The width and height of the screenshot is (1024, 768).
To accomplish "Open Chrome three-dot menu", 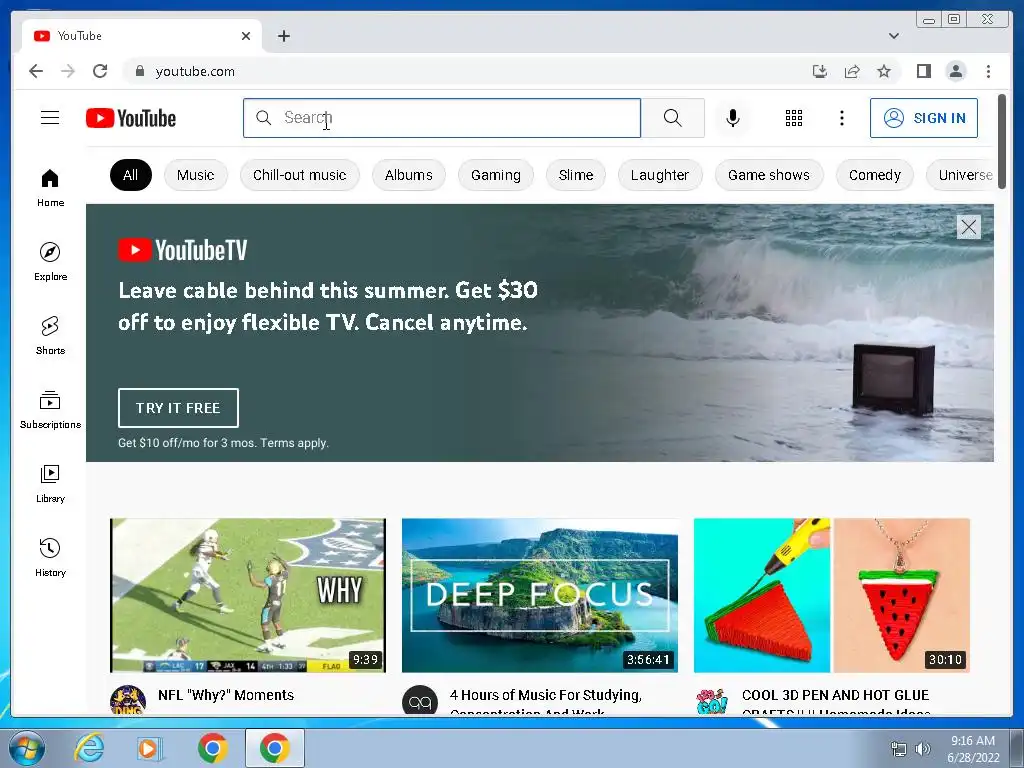I will [988, 71].
